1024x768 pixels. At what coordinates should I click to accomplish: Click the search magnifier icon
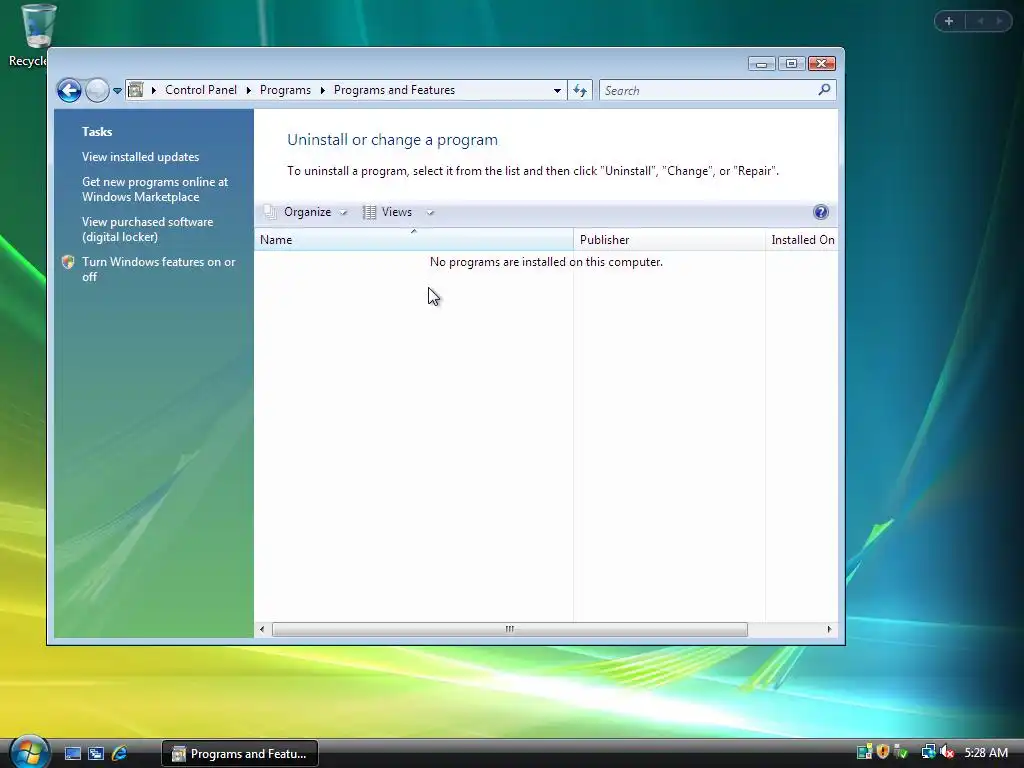(x=824, y=89)
